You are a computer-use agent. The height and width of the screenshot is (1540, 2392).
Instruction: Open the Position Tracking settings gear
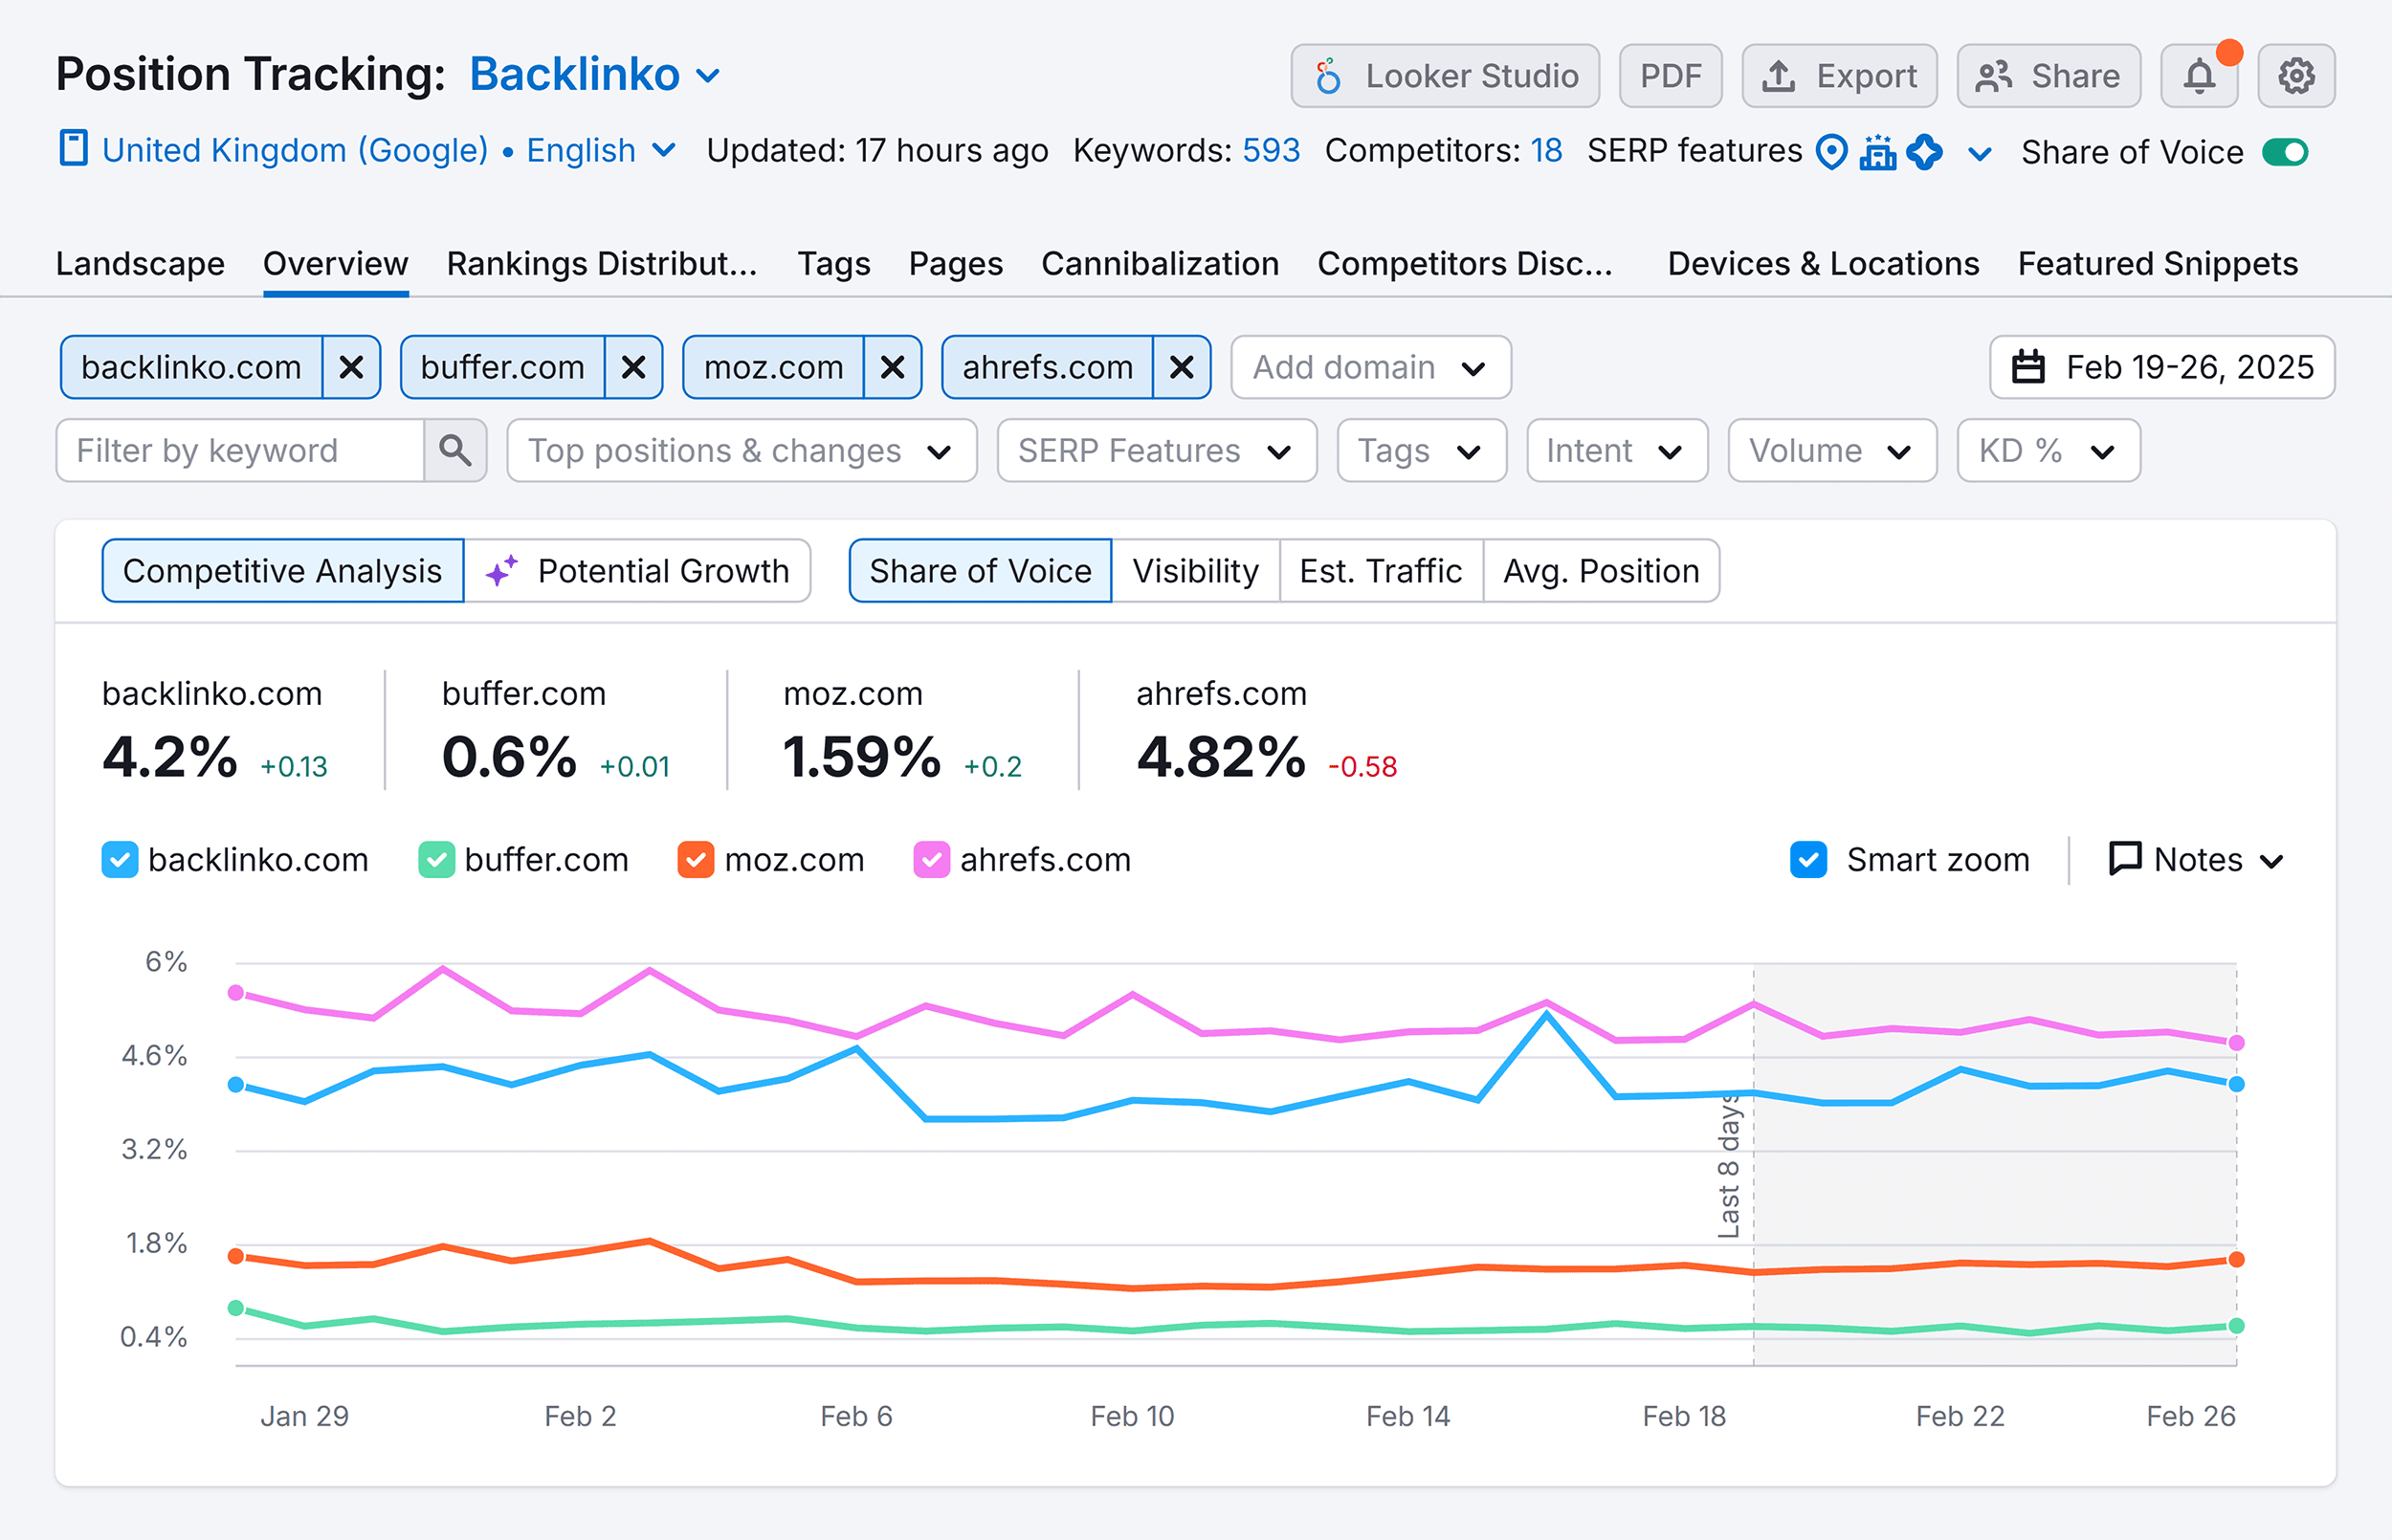(x=2296, y=75)
